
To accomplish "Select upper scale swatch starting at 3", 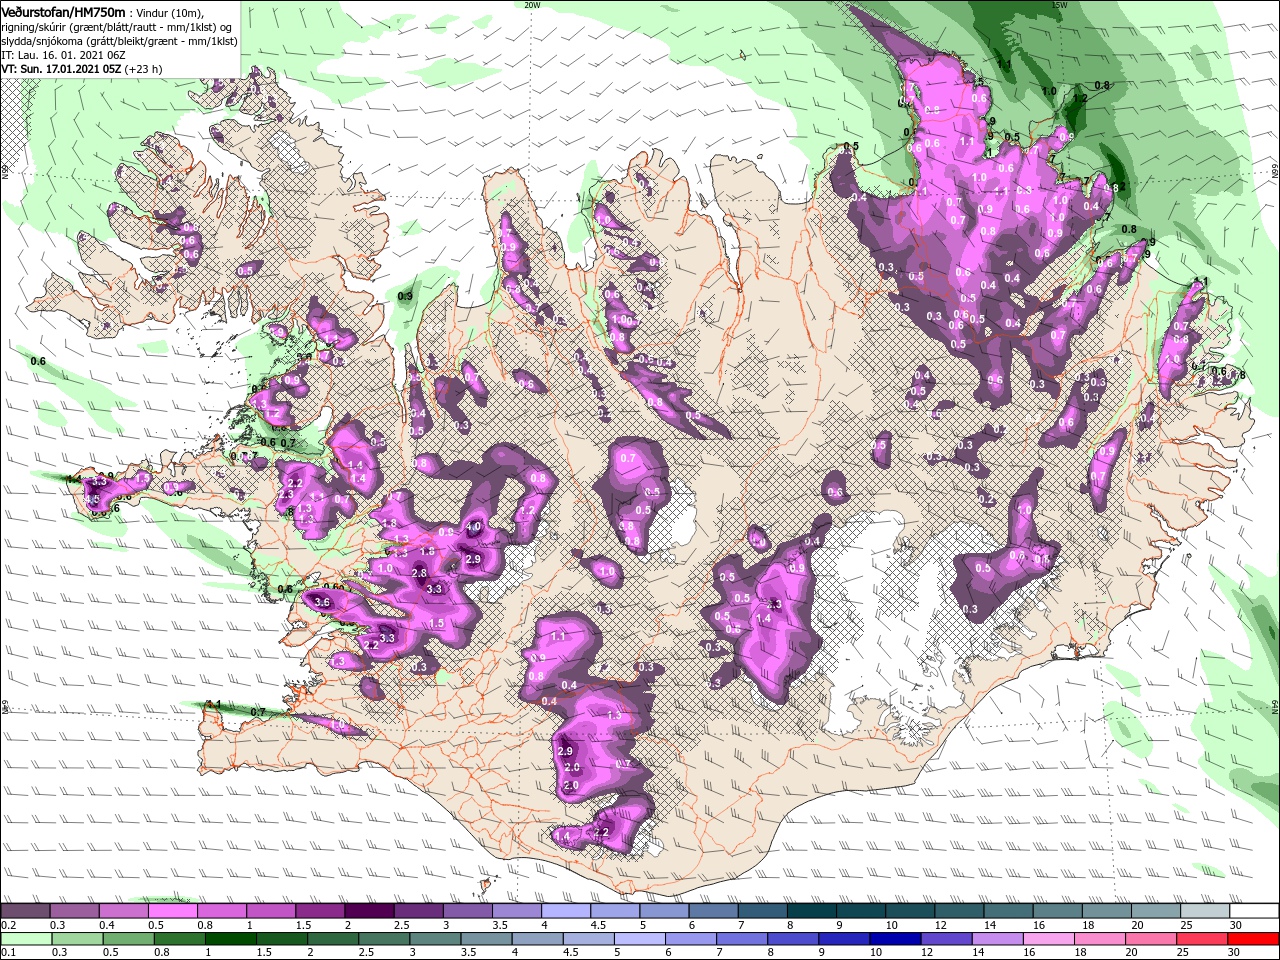I will (467, 911).
